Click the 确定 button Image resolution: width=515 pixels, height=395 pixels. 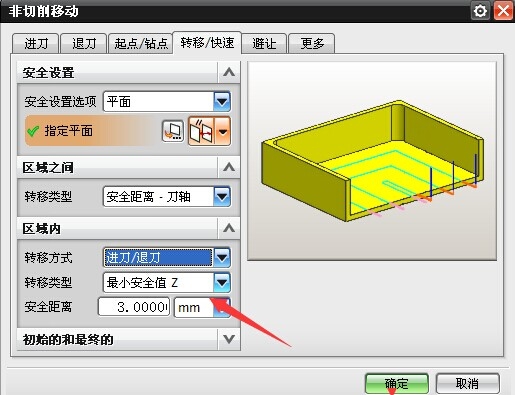[x=397, y=384]
